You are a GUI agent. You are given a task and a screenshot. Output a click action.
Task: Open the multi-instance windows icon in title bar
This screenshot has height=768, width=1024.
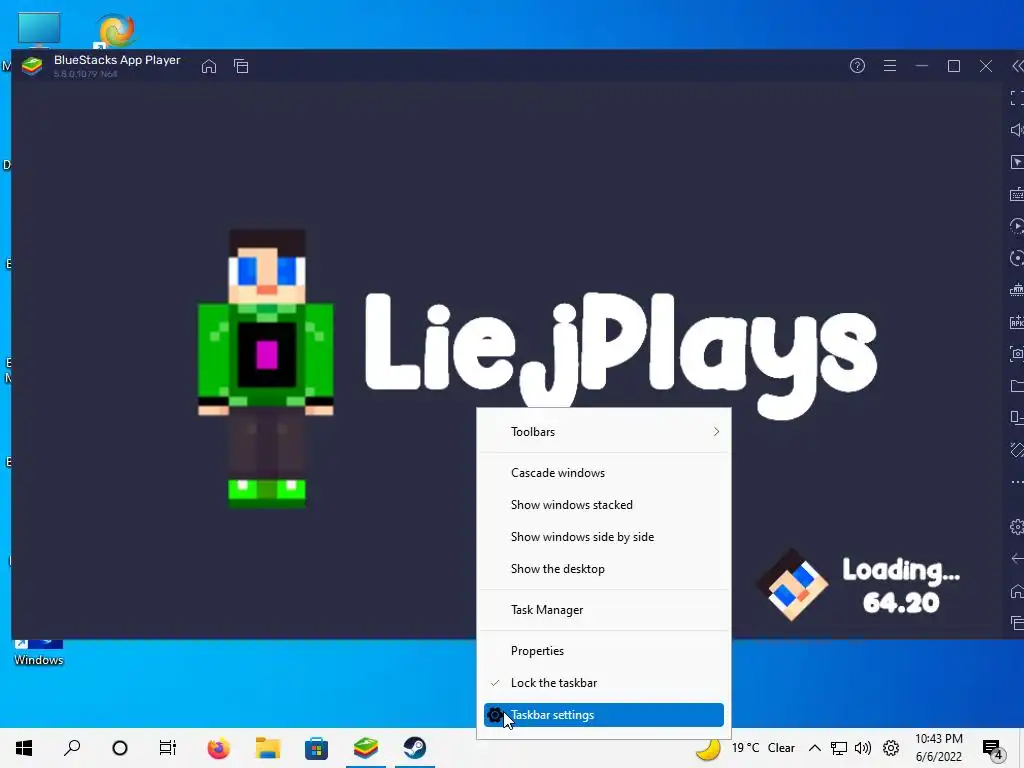coord(241,66)
